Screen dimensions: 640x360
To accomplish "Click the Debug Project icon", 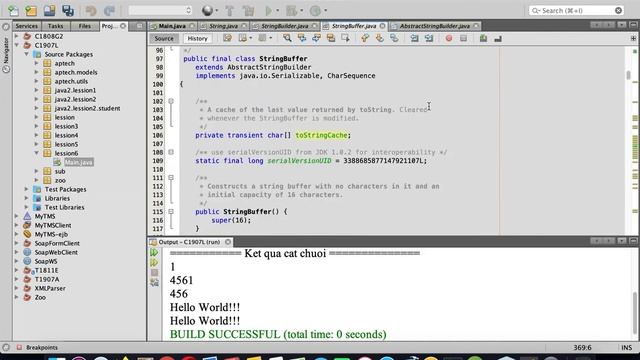I will (291, 10).
